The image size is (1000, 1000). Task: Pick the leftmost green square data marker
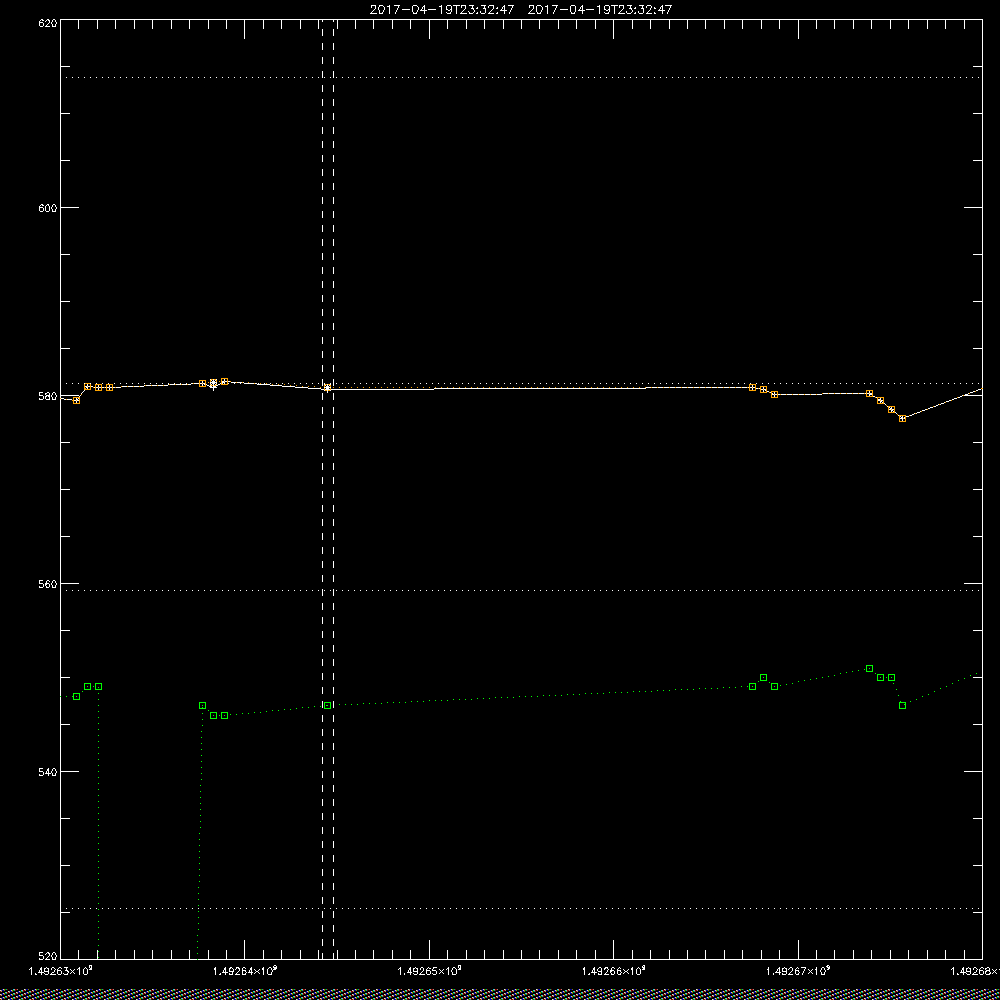[x=77, y=696]
